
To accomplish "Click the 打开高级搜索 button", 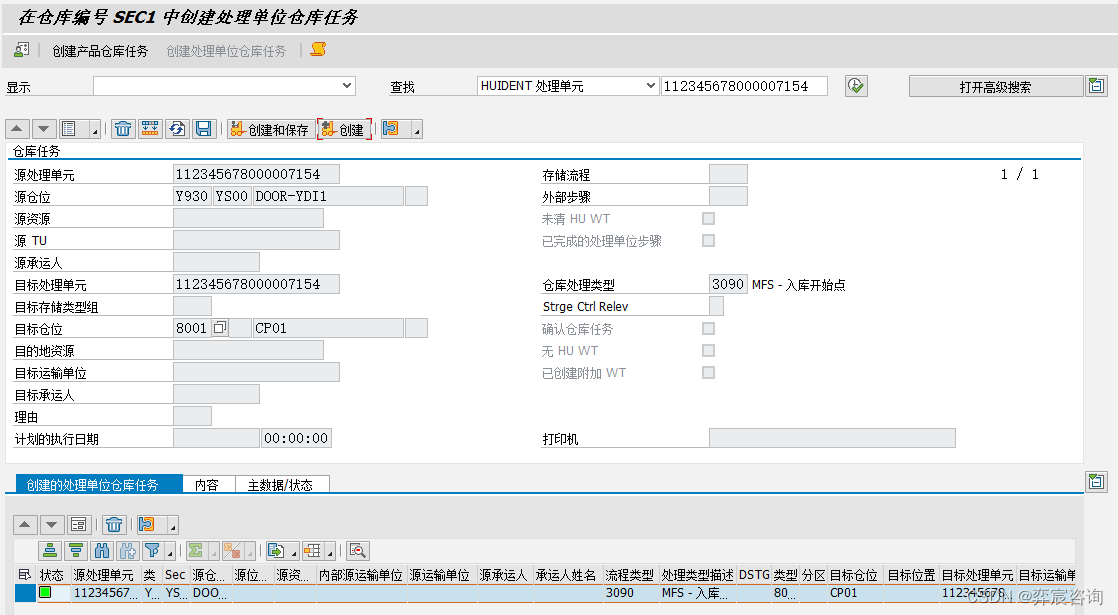I will pos(995,86).
